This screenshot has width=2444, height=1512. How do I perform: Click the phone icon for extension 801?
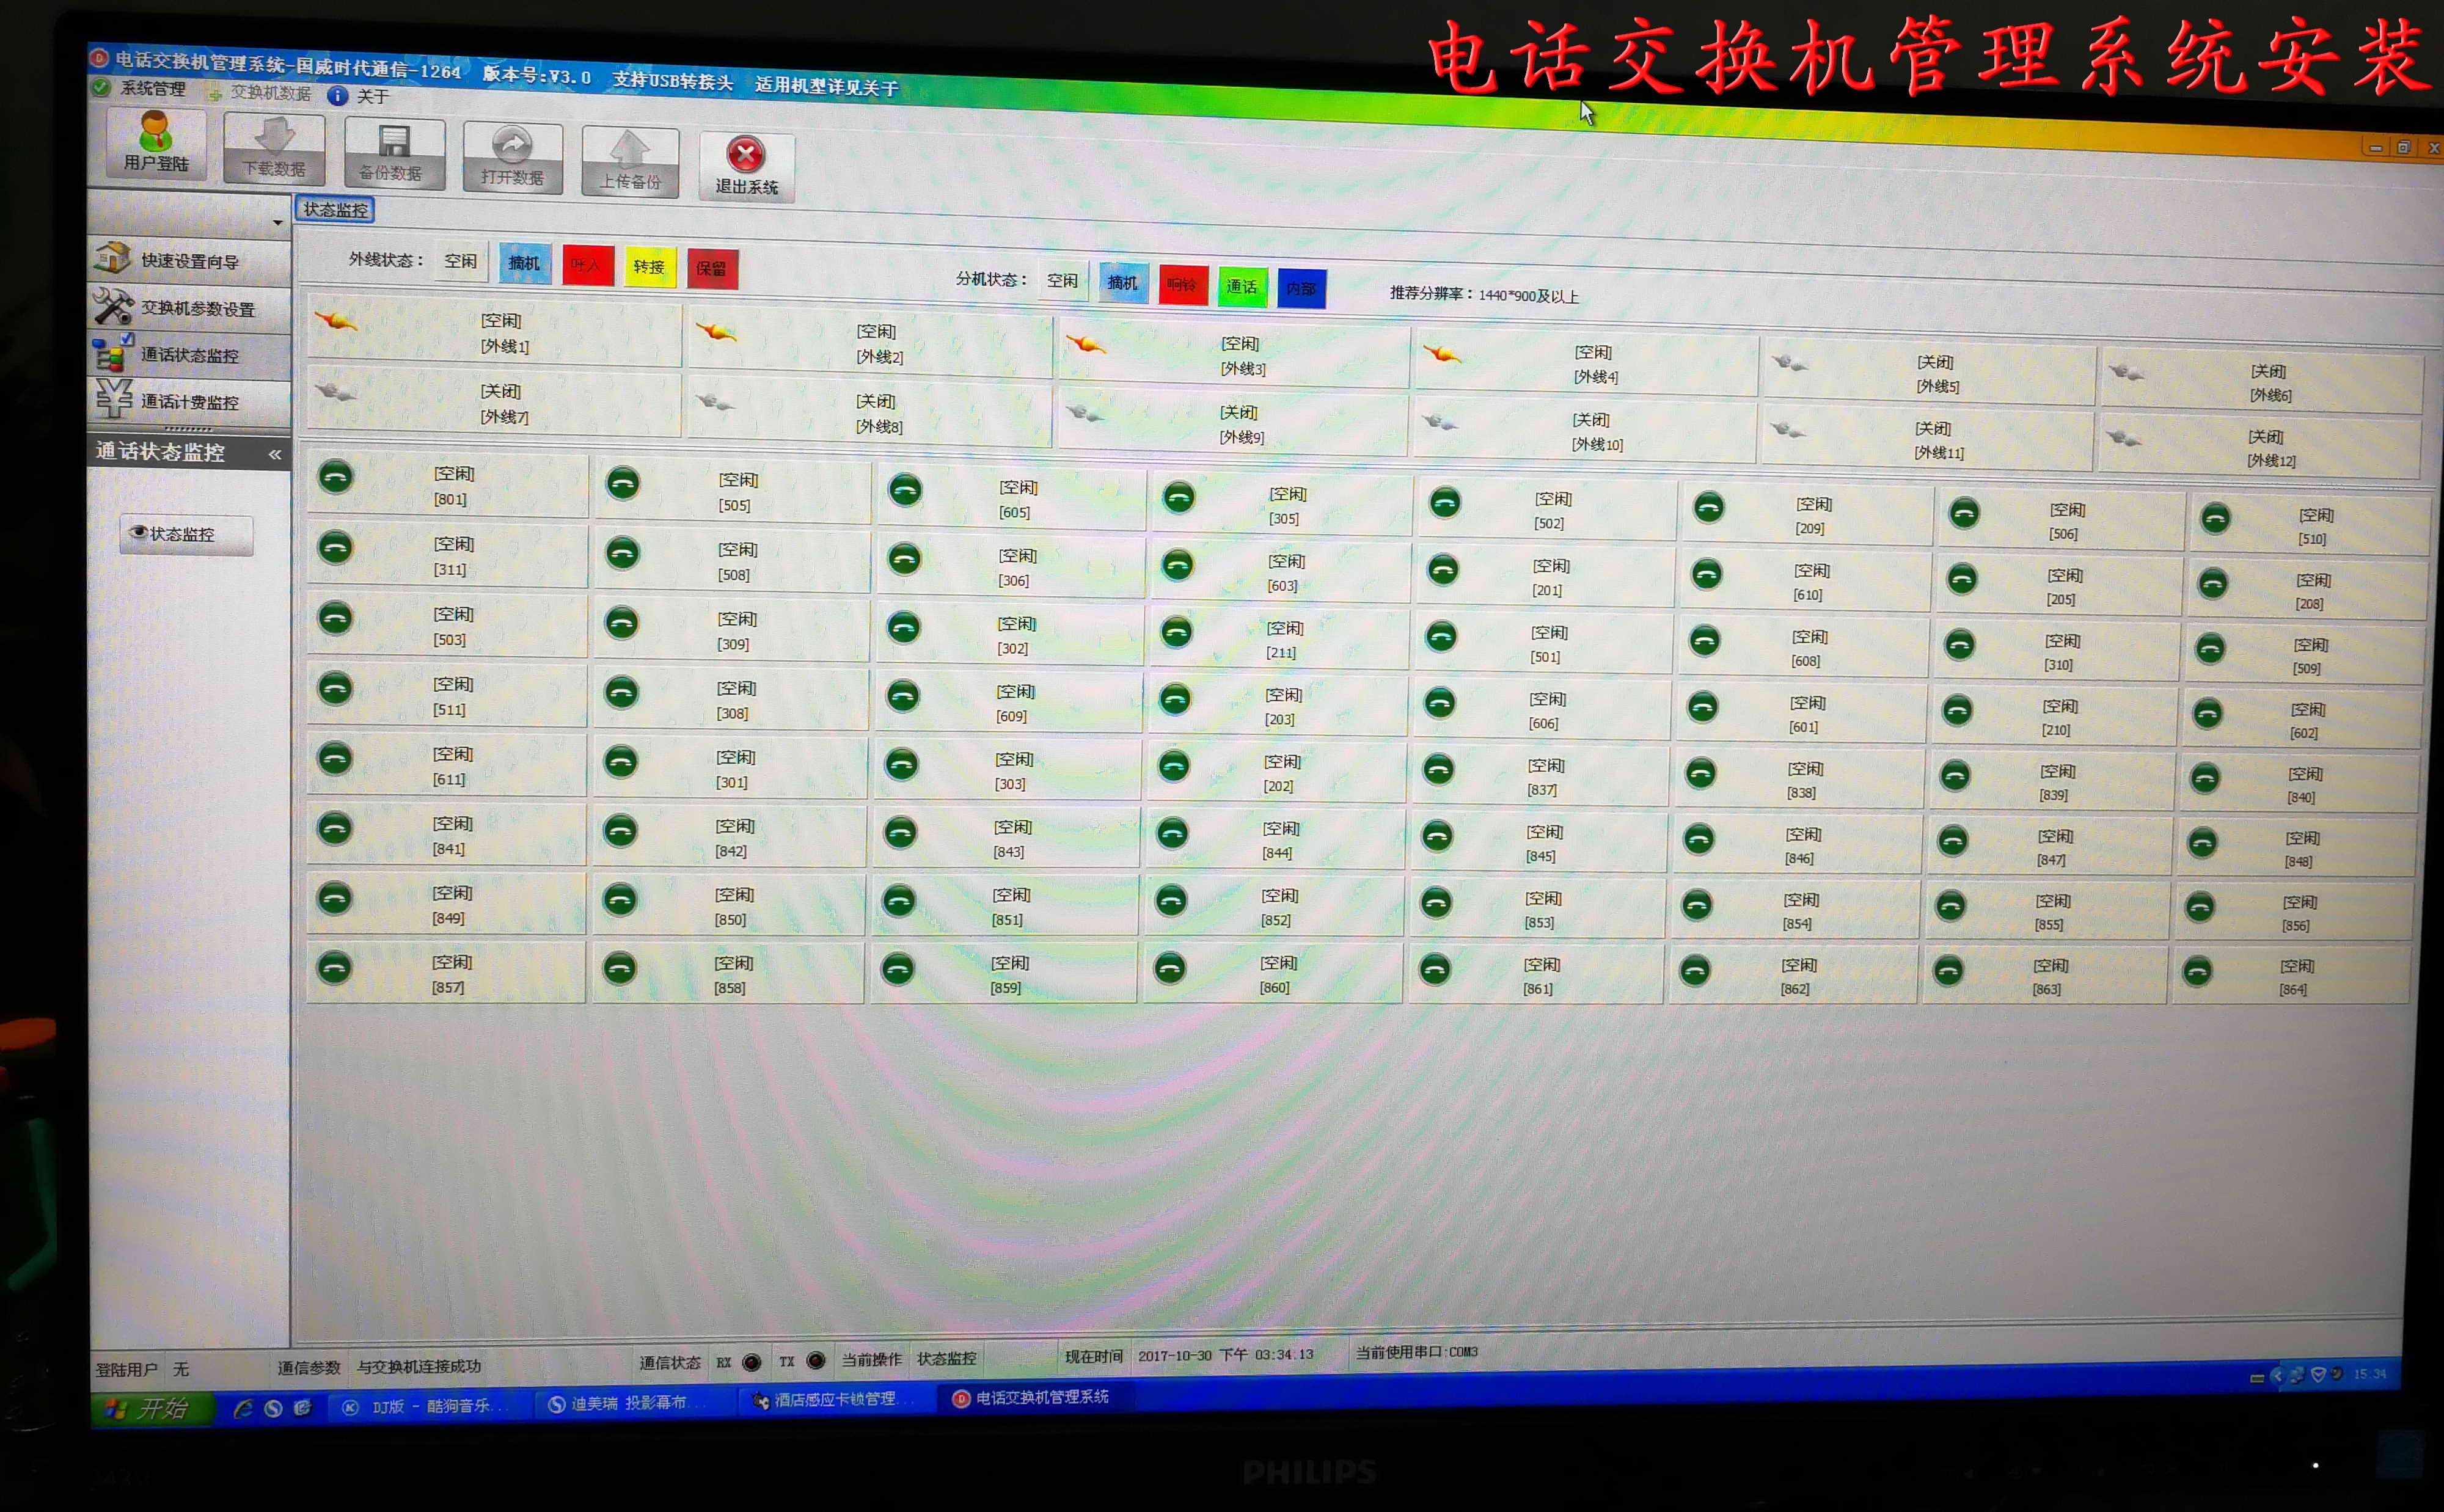coord(336,477)
